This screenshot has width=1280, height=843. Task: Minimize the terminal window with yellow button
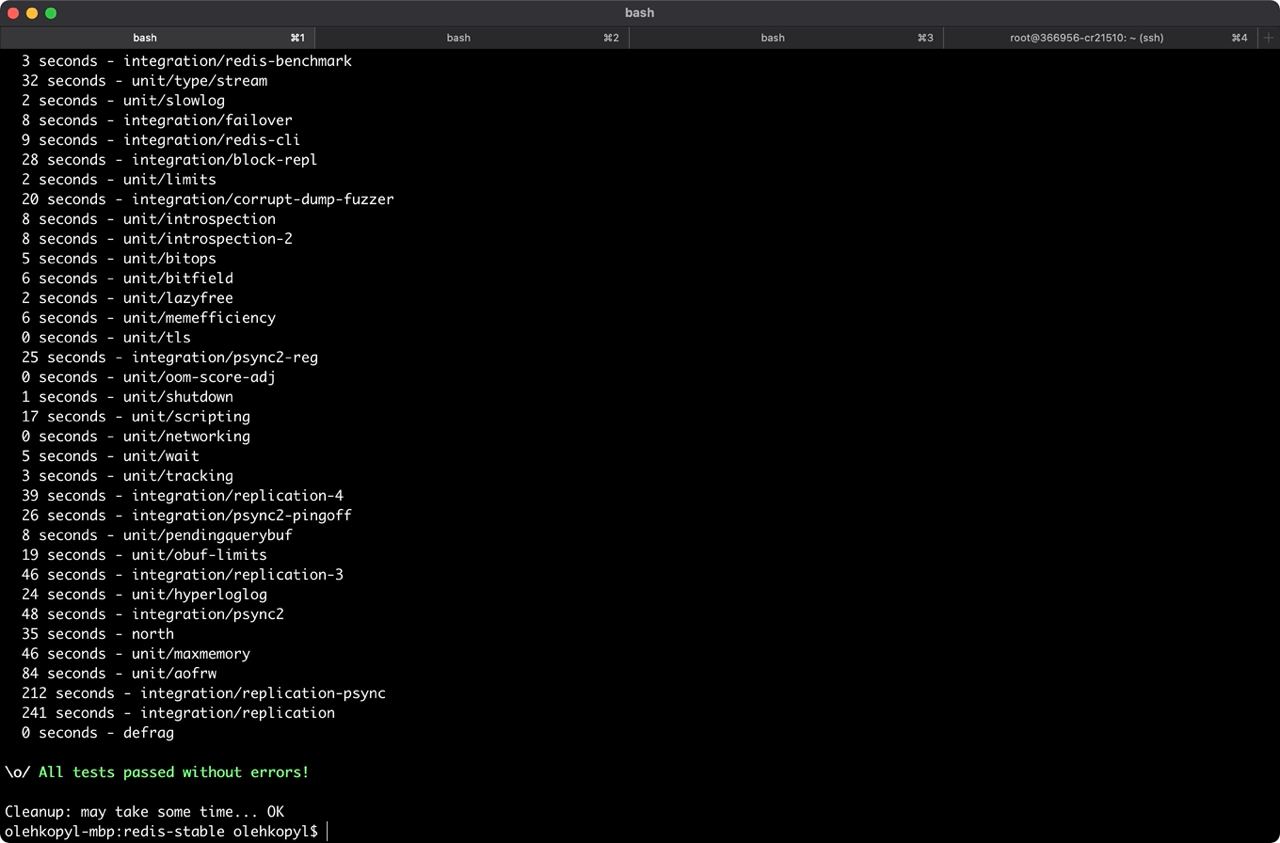pos(32,13)
